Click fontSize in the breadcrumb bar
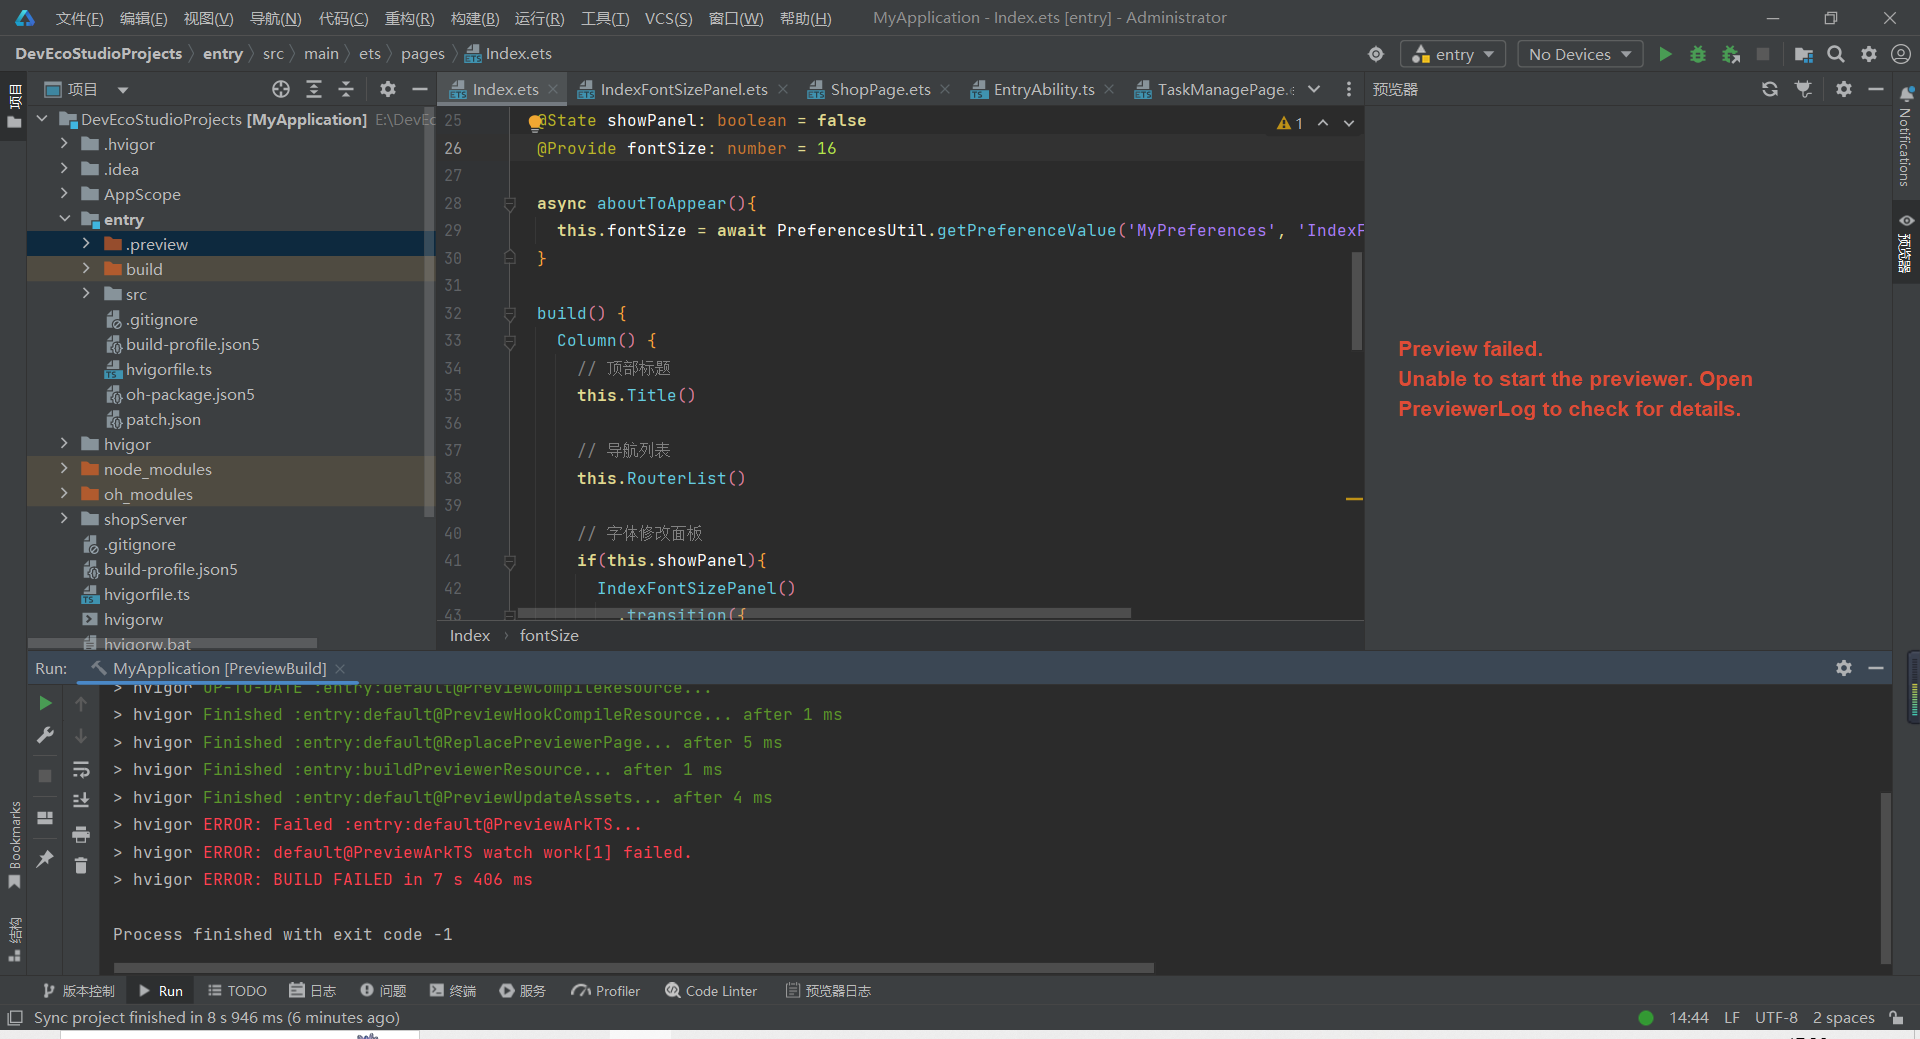1920x1039 pixels. click(549, 635)
